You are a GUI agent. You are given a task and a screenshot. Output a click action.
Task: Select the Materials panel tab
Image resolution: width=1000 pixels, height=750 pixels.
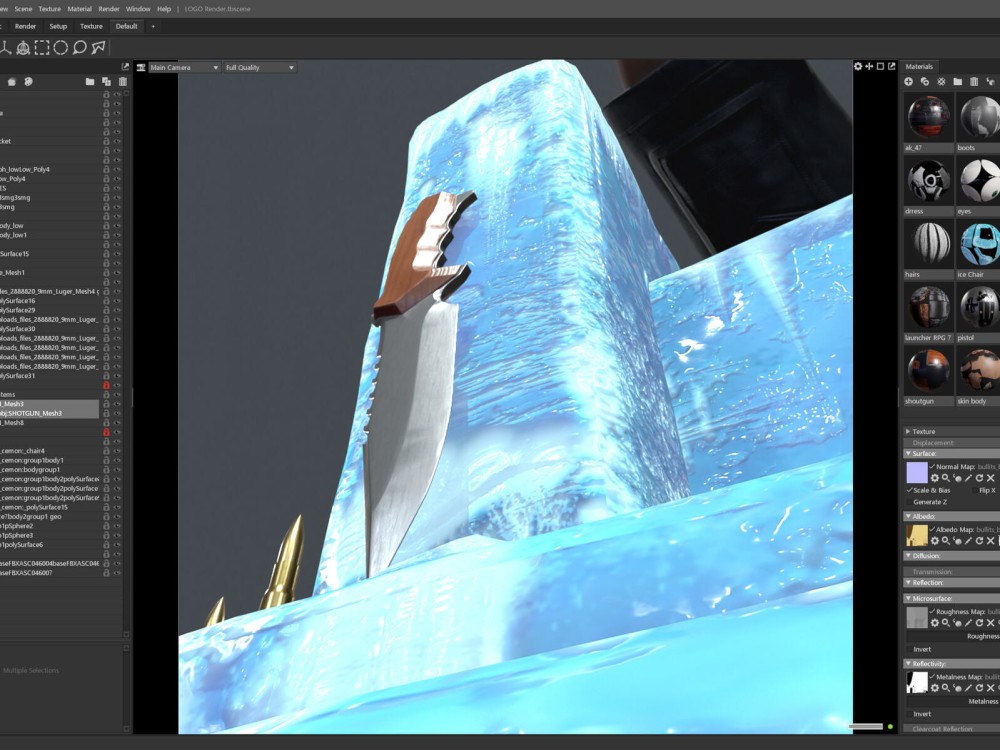coord(919,66)
